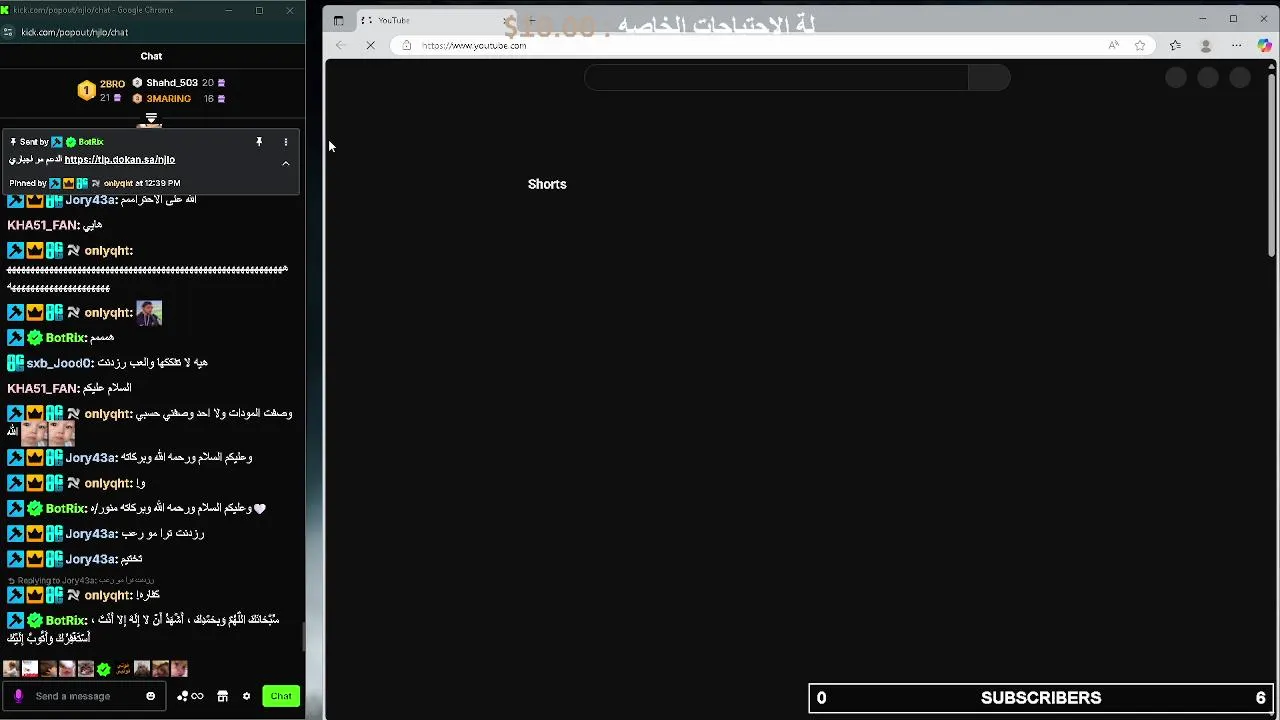Image resolution: width=1280 pixels, height=720 pixels.
Task: Collapse the pinned message chevron
Action: pyautogui.click(x=285, y=163)
